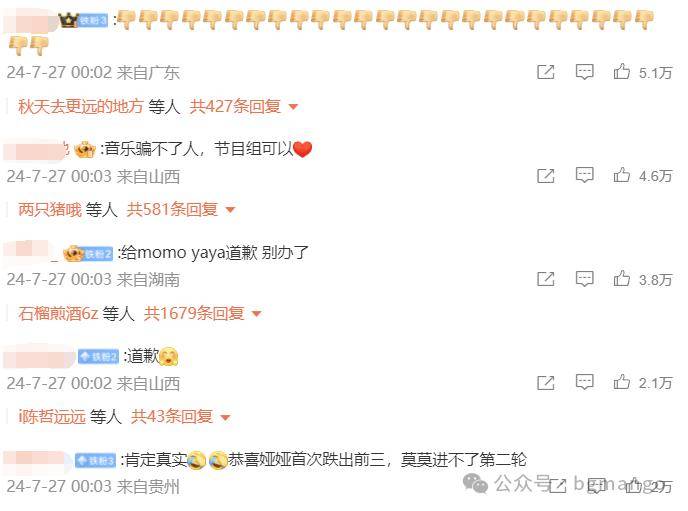Screen dimensions: 688x511
Task: Open the i陈哲远远 username link
Action: (52, 416)
